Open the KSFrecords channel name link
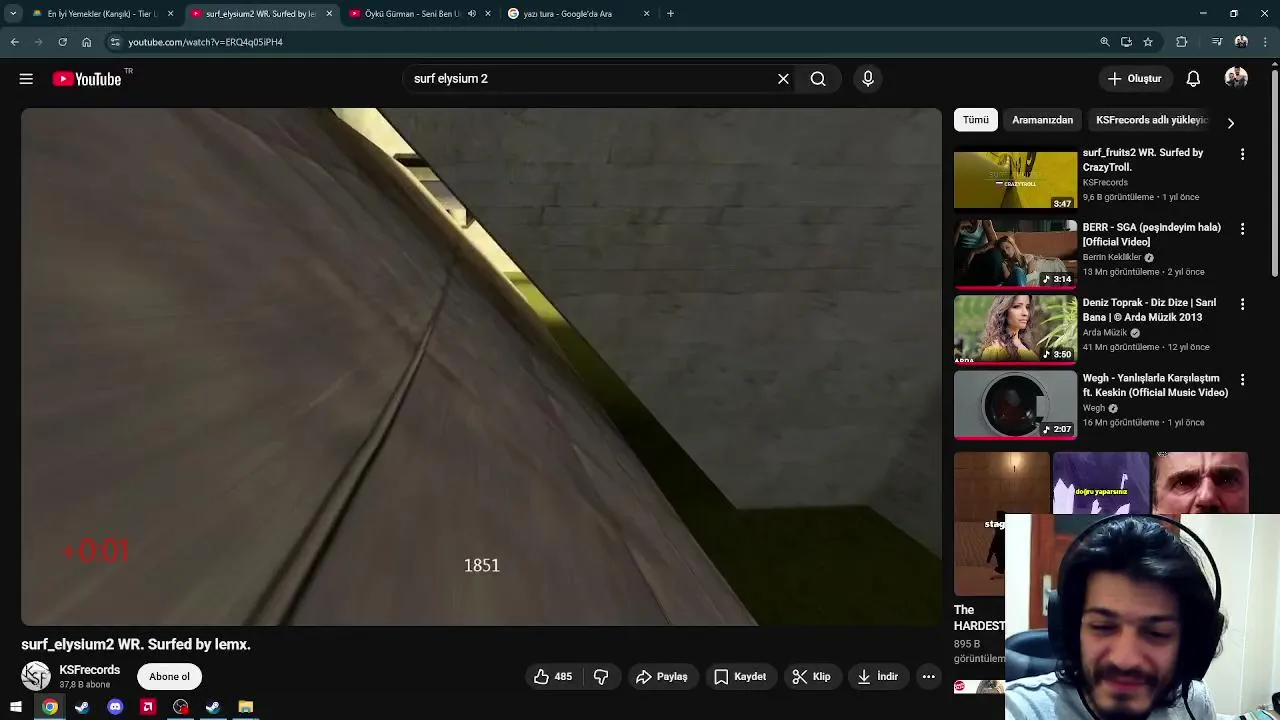1280x720 pixels. coord(89,670)
